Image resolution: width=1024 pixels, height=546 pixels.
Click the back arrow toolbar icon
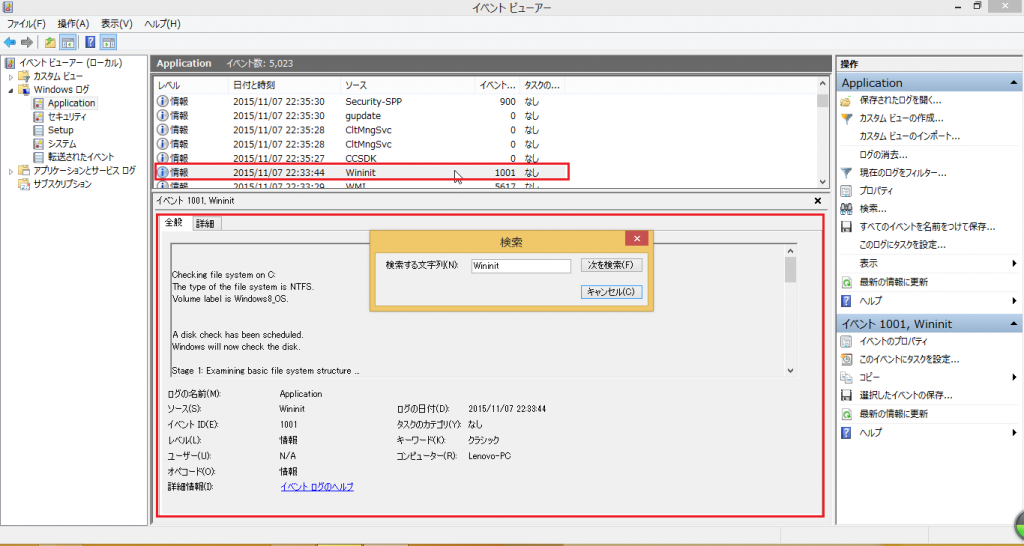click(x=10, y=43)
